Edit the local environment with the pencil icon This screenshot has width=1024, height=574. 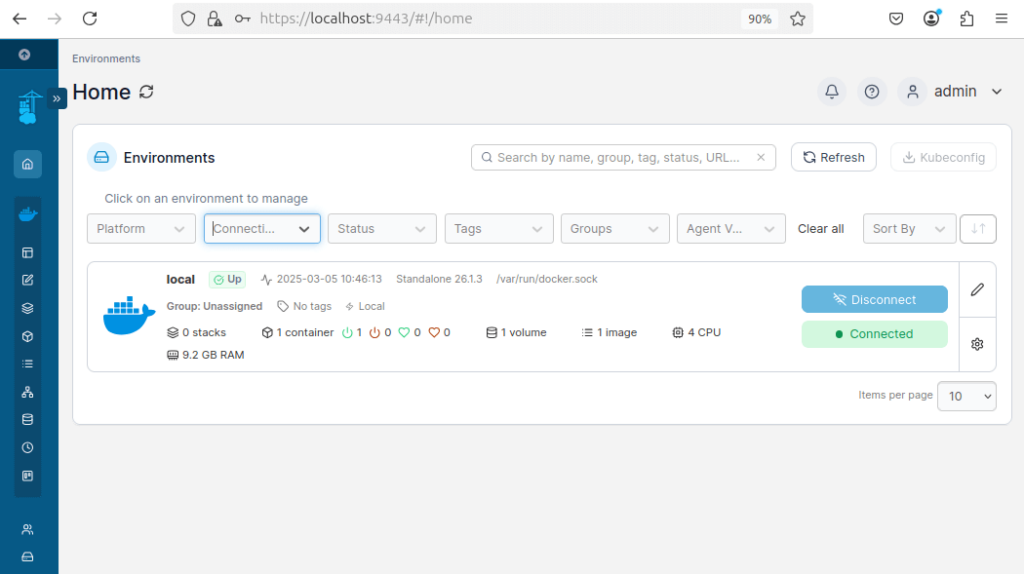(x=977, y=289)
